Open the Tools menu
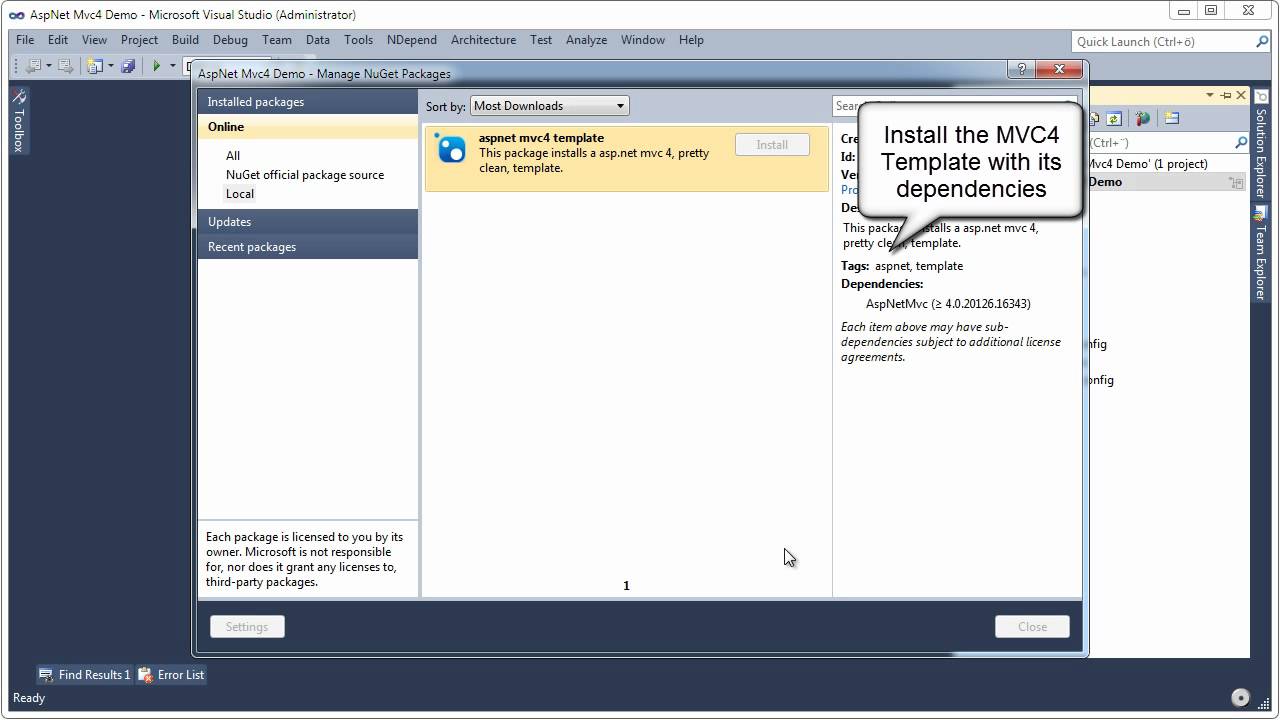This screenshot has width=1280, height=720. click(x=358, y=40)
